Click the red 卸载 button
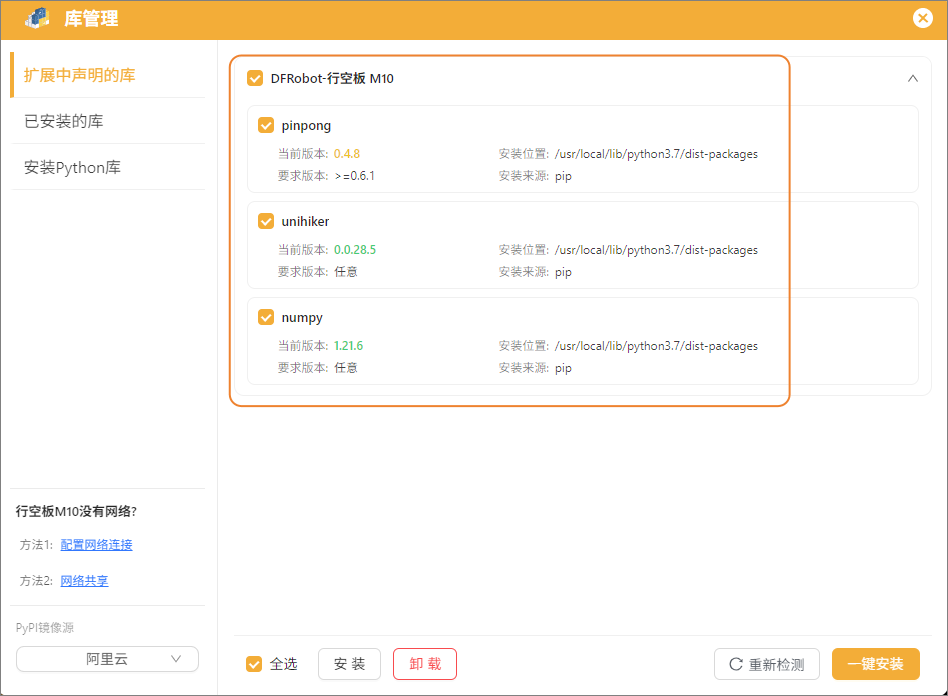The image size is (948, 696). coord(425,664)
